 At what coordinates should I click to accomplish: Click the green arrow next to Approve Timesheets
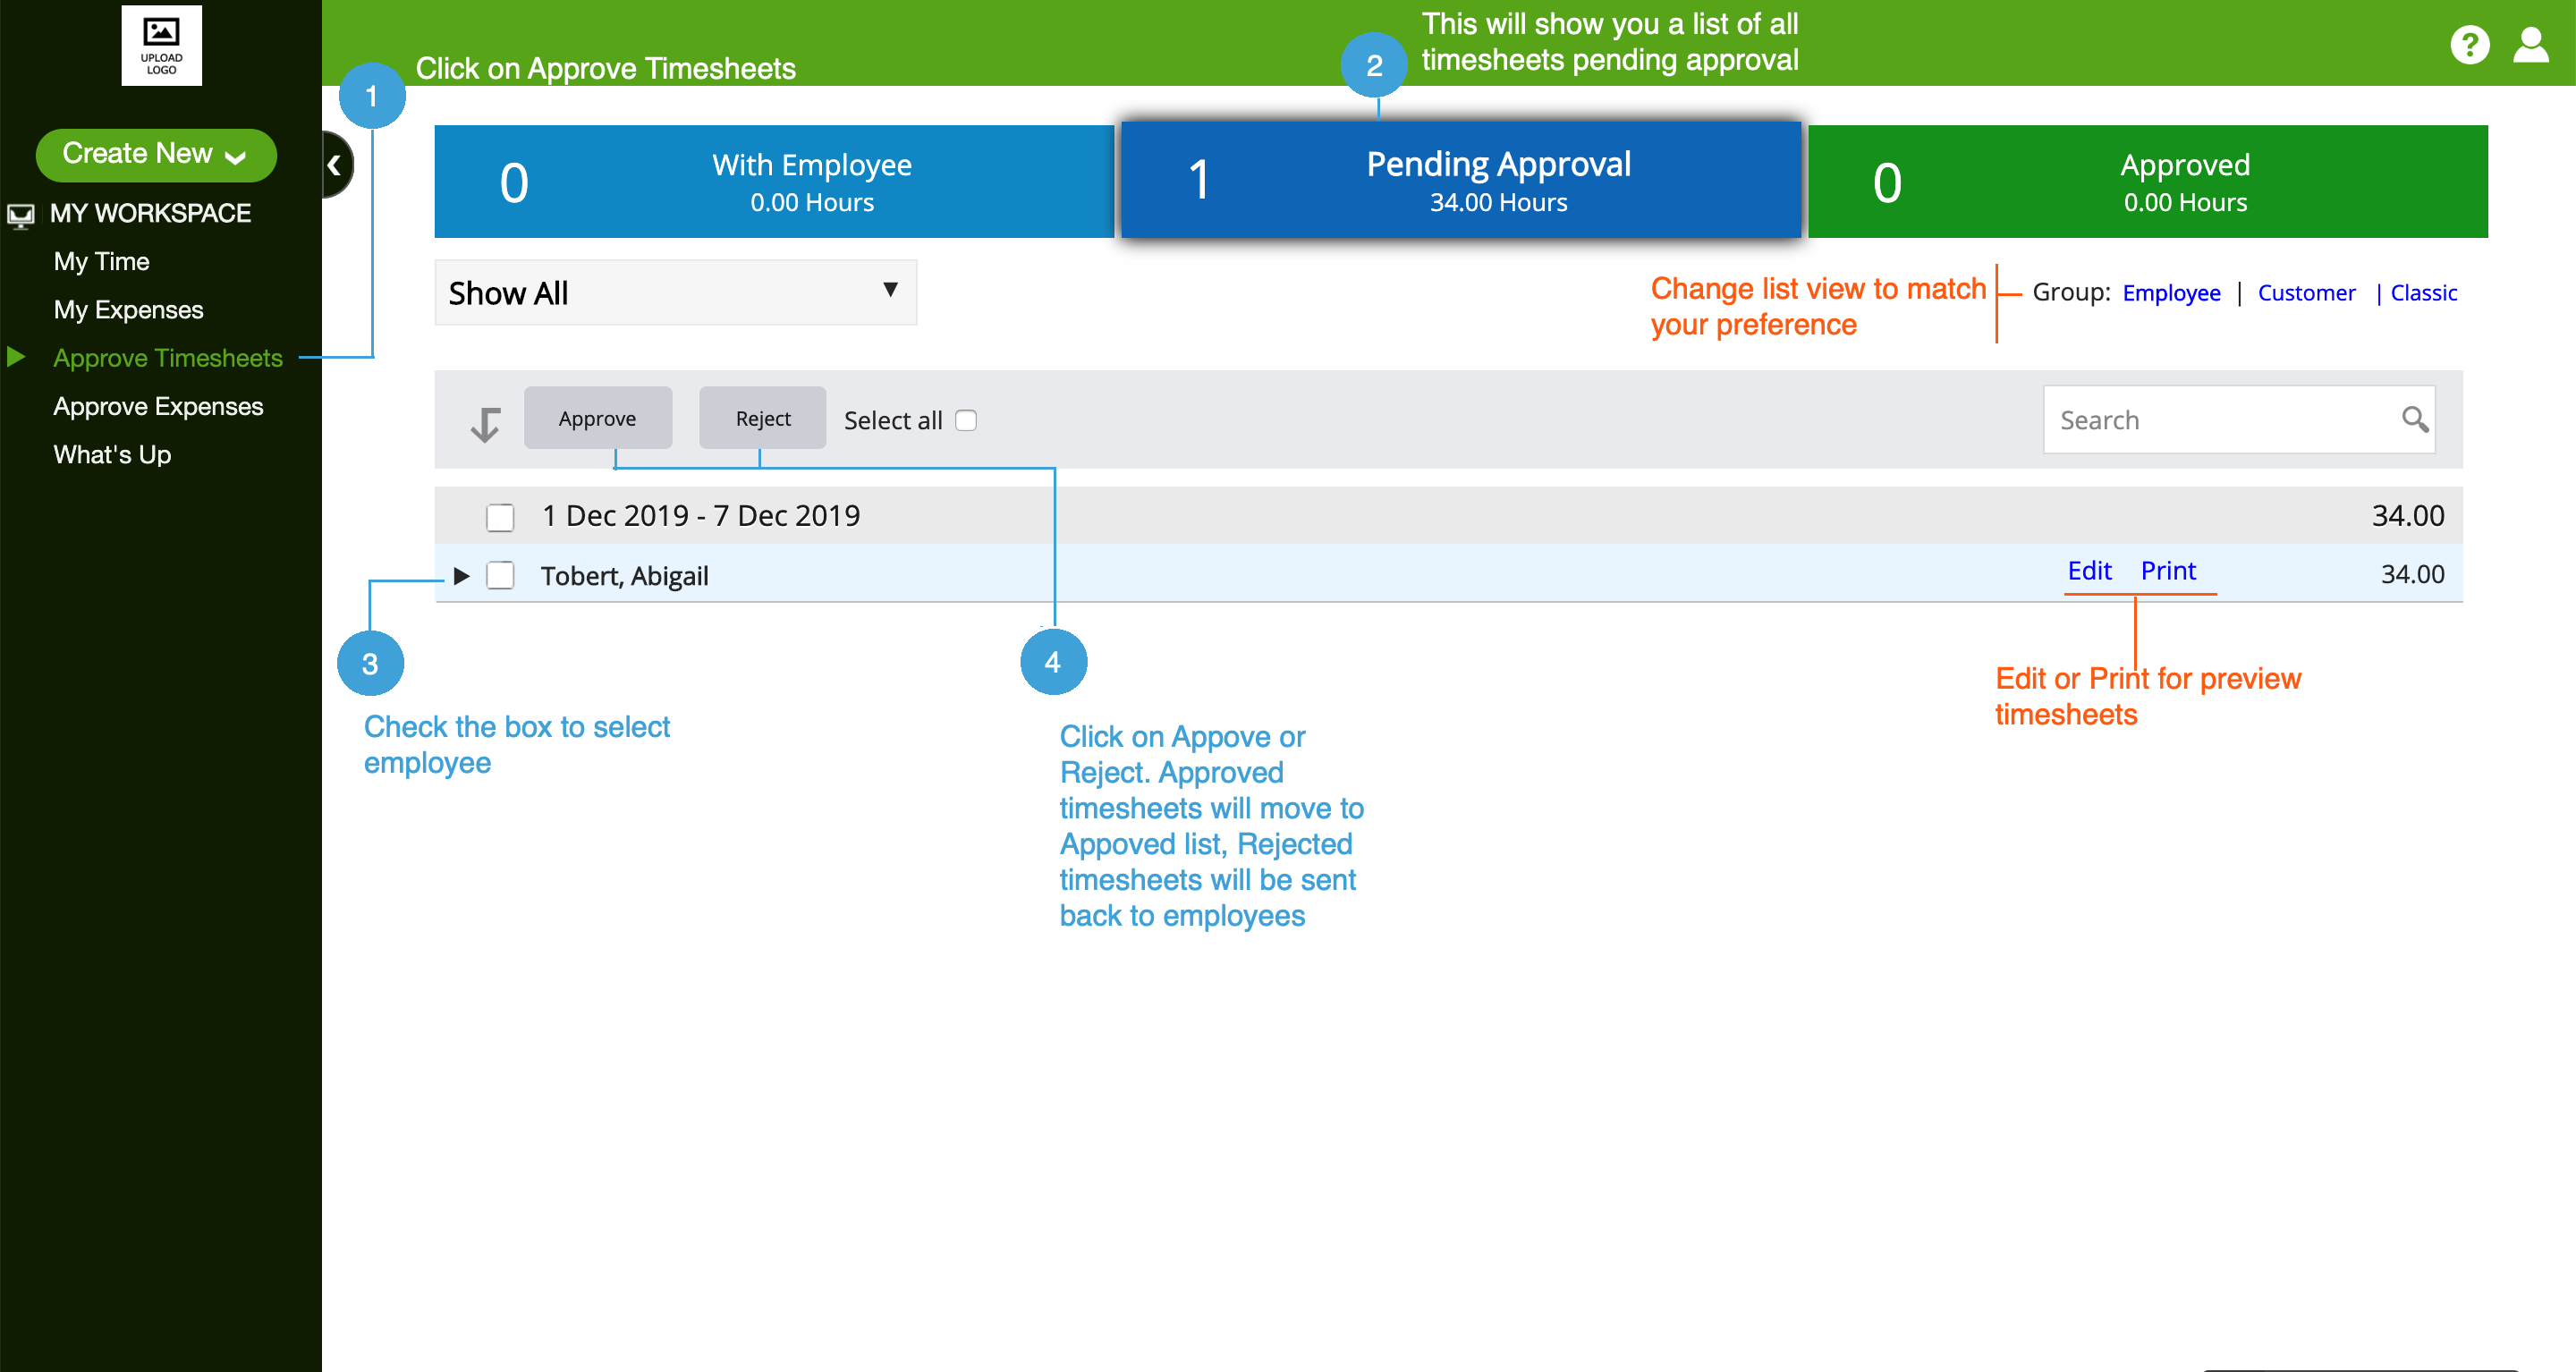click(x=16, y=357)
